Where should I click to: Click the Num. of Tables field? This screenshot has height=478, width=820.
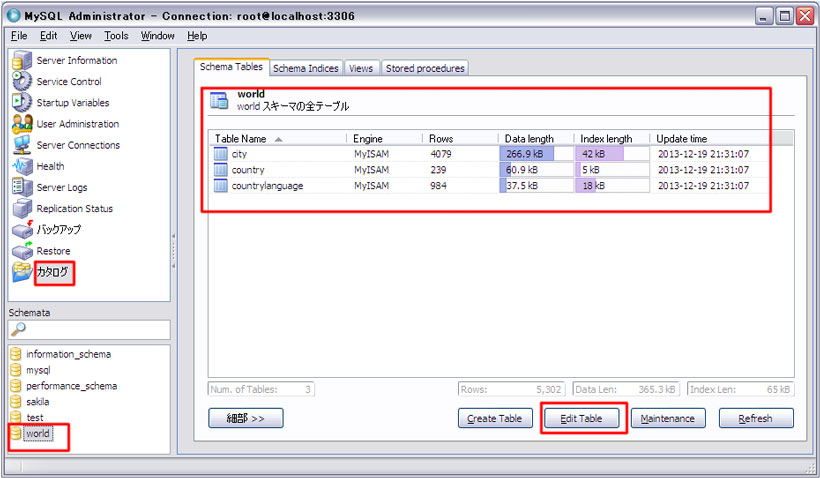(x=261, y=389)
